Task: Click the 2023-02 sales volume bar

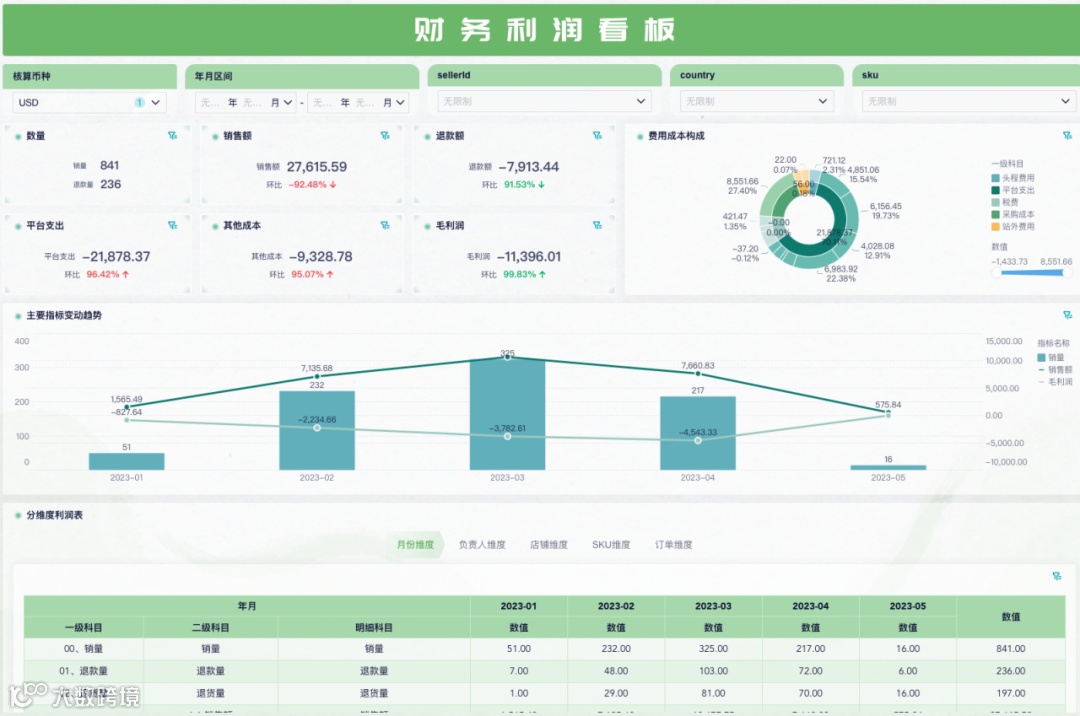Action: (317, 430)
